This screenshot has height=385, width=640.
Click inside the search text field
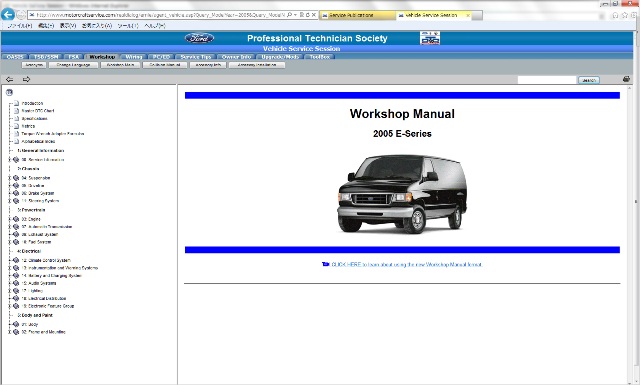click(547, 80)
